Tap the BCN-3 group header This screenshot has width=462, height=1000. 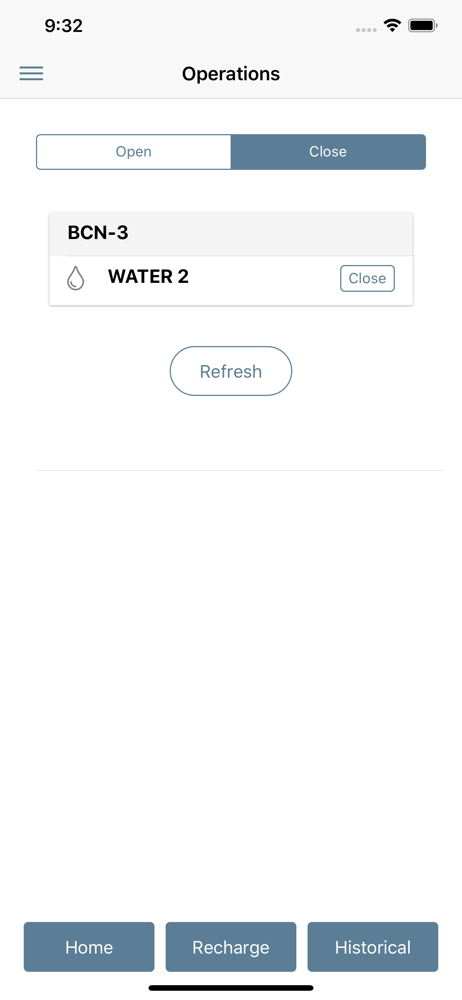click(231, 233)
